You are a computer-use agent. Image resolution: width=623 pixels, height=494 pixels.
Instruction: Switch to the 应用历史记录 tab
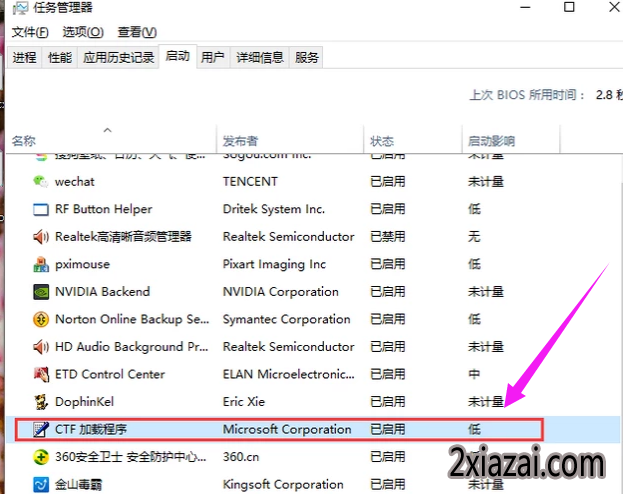[118, 58]
